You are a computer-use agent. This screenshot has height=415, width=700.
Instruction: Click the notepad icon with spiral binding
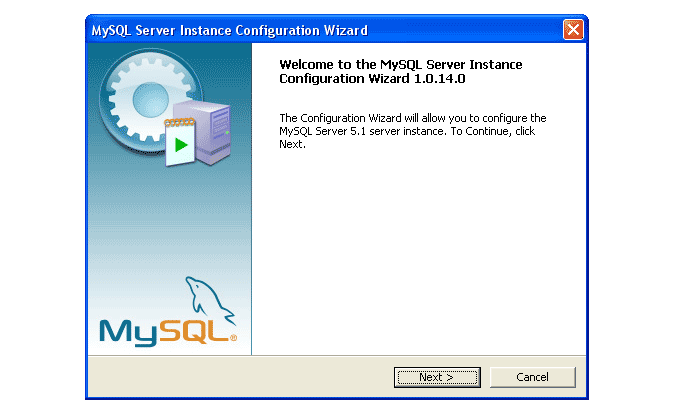pyautogui.click(x=182, y=143)
